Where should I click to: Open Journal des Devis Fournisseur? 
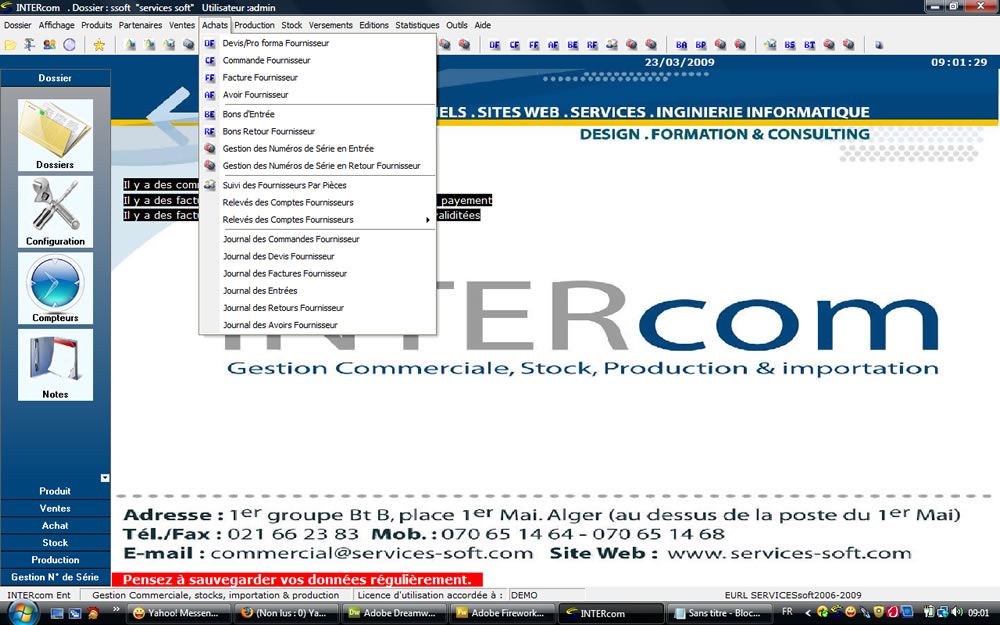[x=318, y=256]
